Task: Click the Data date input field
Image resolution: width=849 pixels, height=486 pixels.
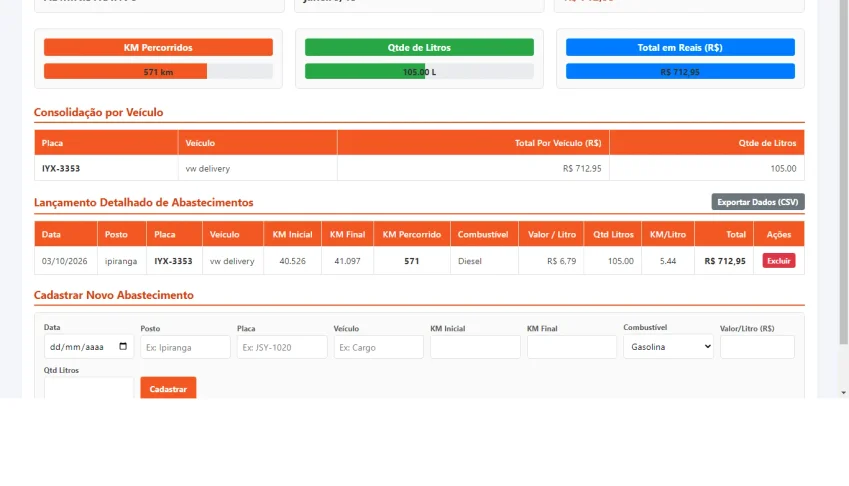Action: click(x=88, y=347)
